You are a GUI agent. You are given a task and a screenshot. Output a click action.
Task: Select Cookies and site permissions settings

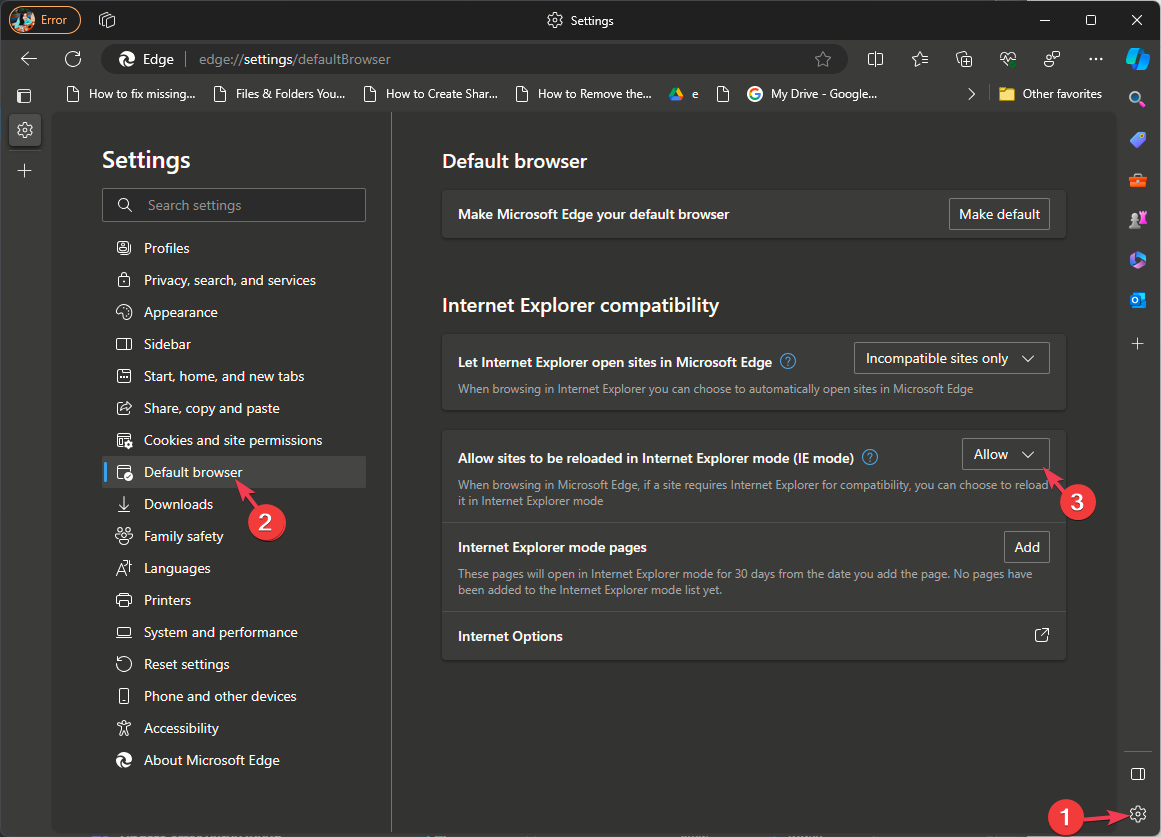click(x=232, y=439)
